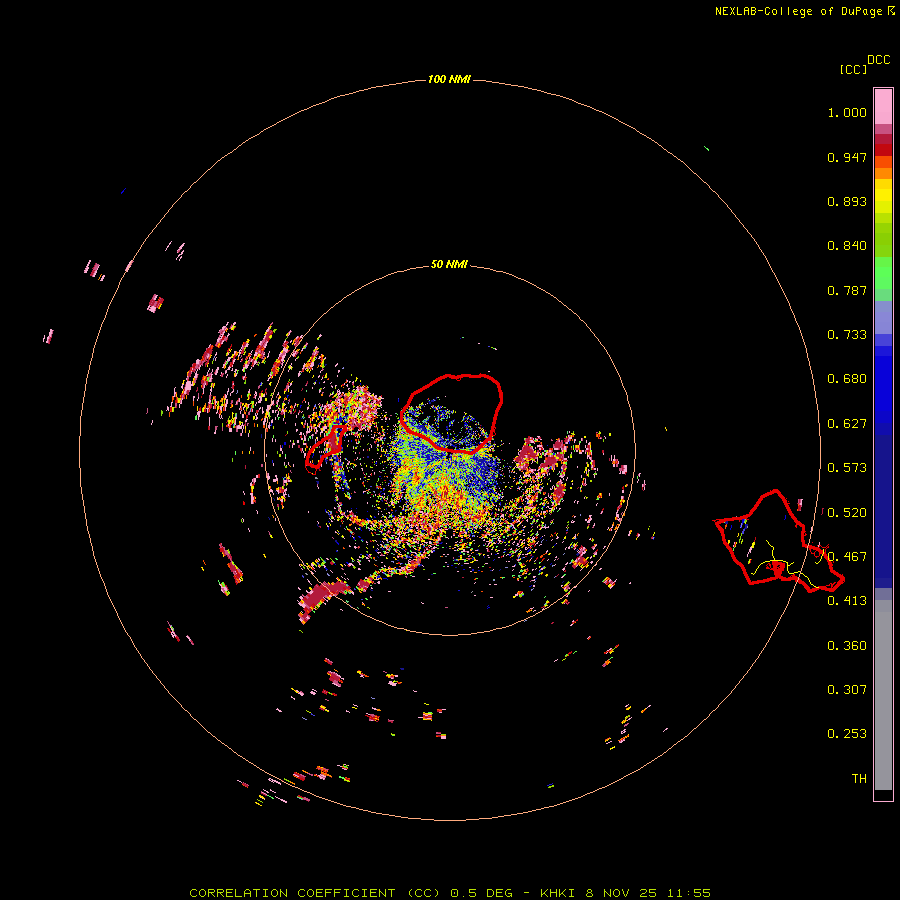Viewport: 900px width, 900px height.
Task: Select the 0.573 scale value
Action: [x=847, y=468]
